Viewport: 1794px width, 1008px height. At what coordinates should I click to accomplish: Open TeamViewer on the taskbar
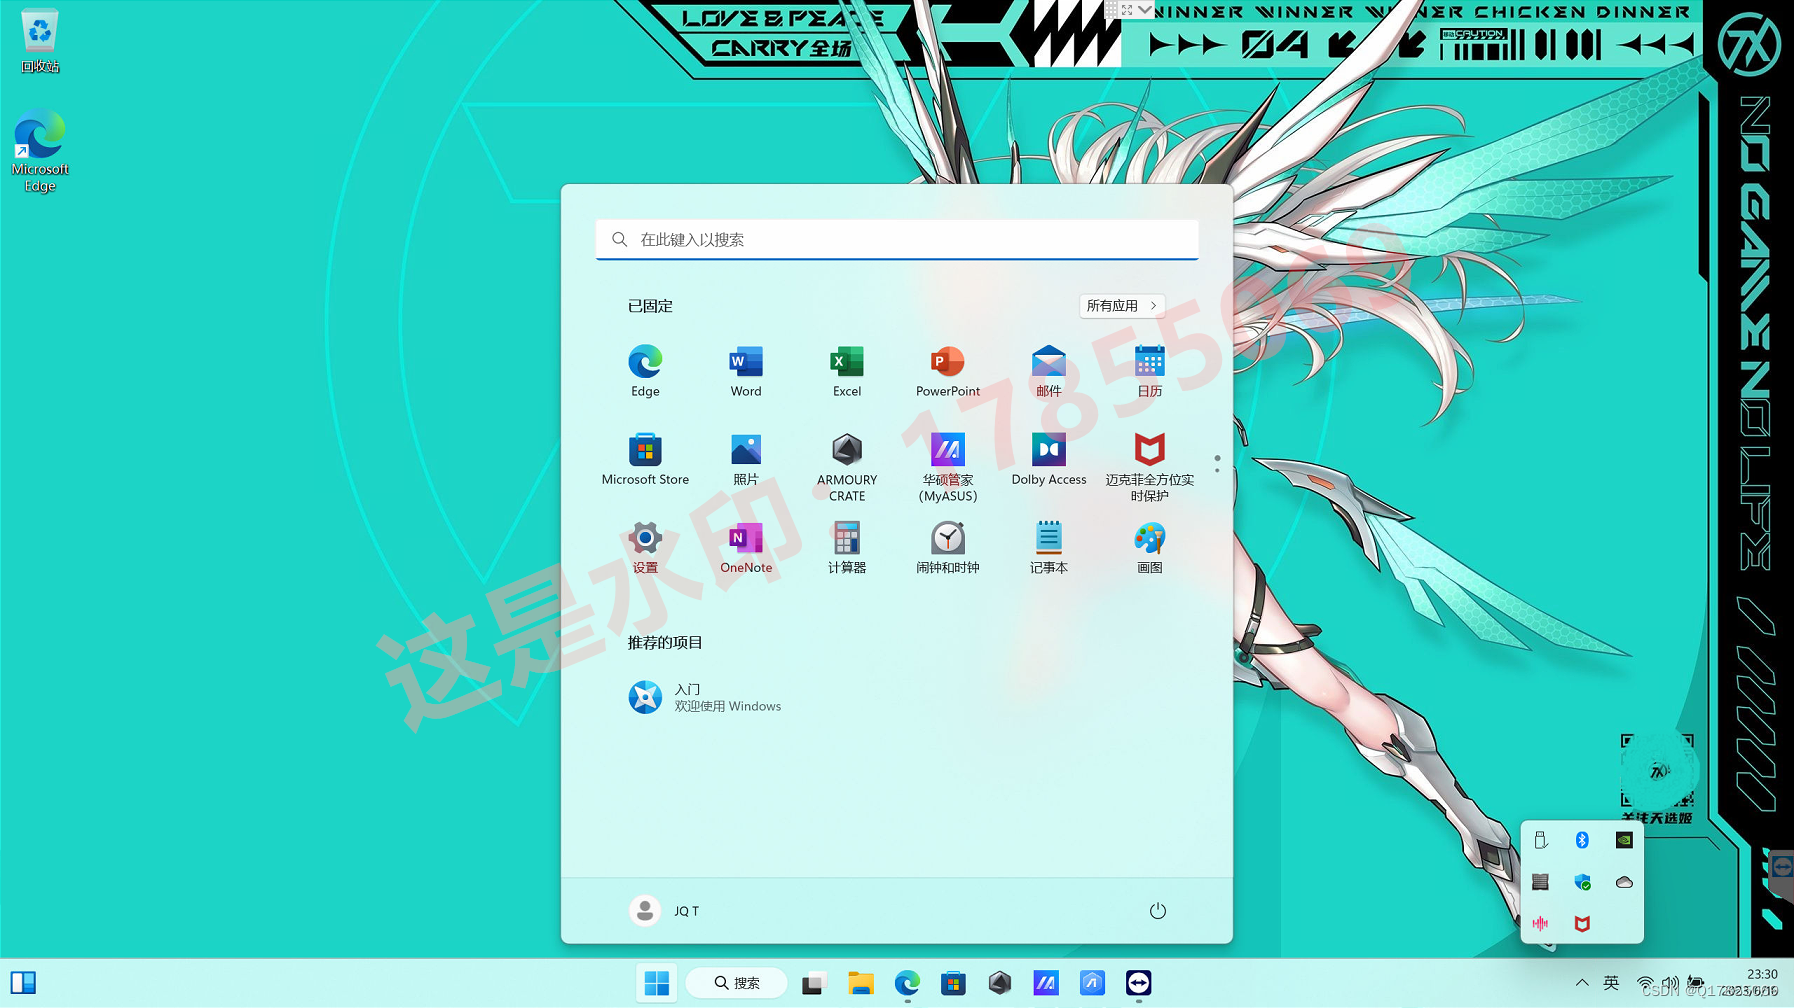tap(1138, 984)
